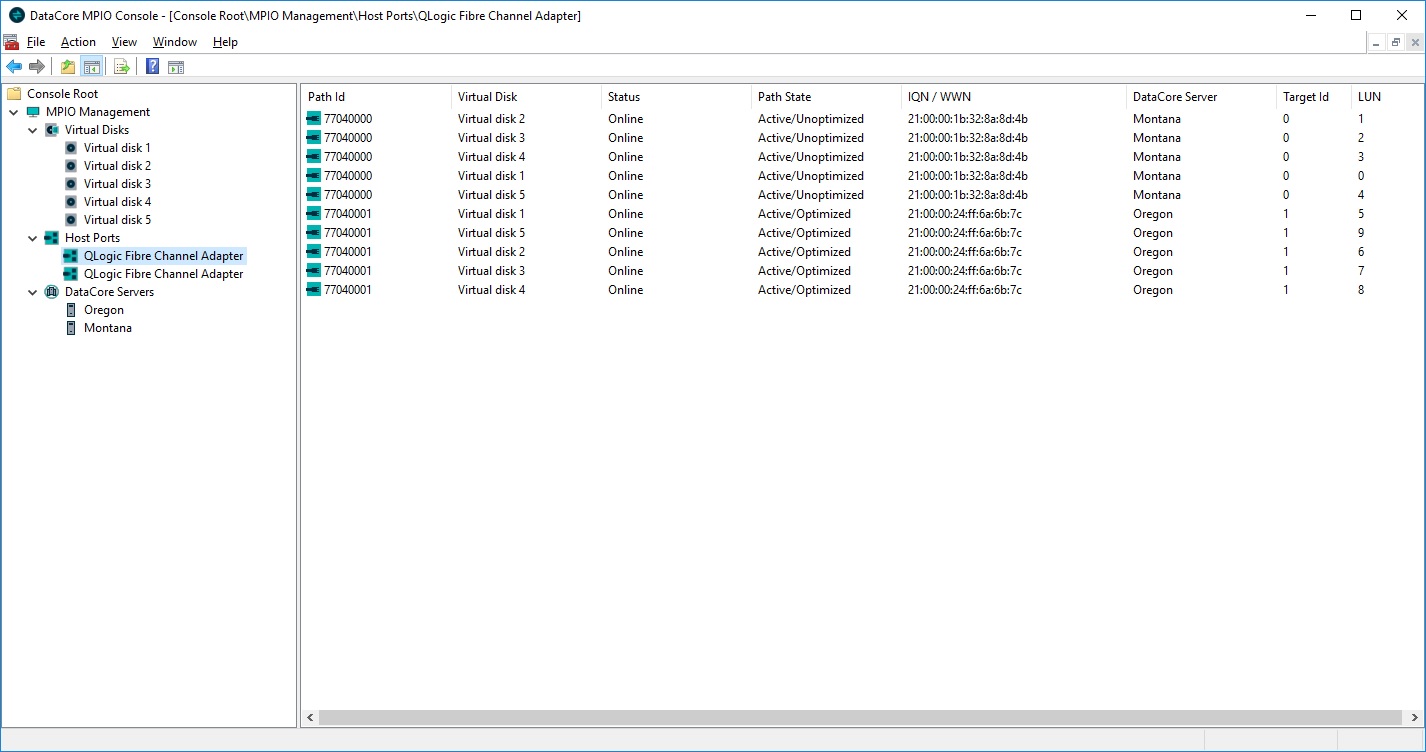Select the Montana server in the tree
The image size is (1426, 752).
107,328
